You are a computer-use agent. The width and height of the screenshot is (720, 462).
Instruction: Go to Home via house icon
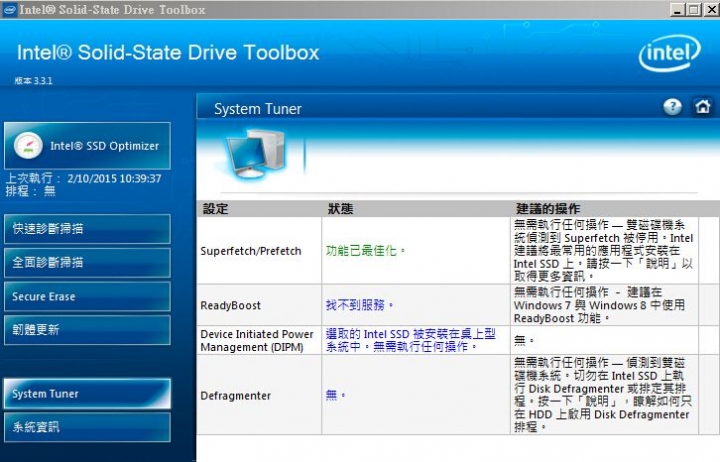(703, 107)
